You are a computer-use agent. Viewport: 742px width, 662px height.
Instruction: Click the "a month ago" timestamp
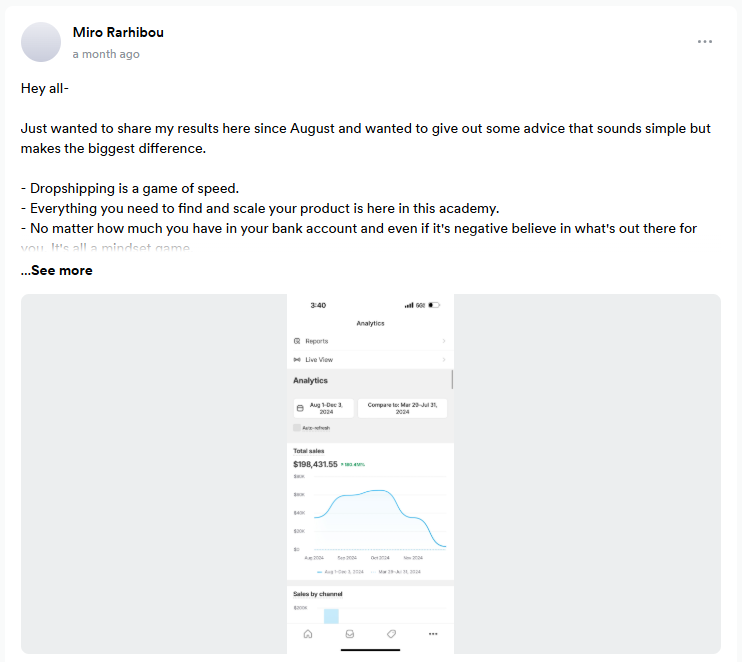tap(106, 54)
